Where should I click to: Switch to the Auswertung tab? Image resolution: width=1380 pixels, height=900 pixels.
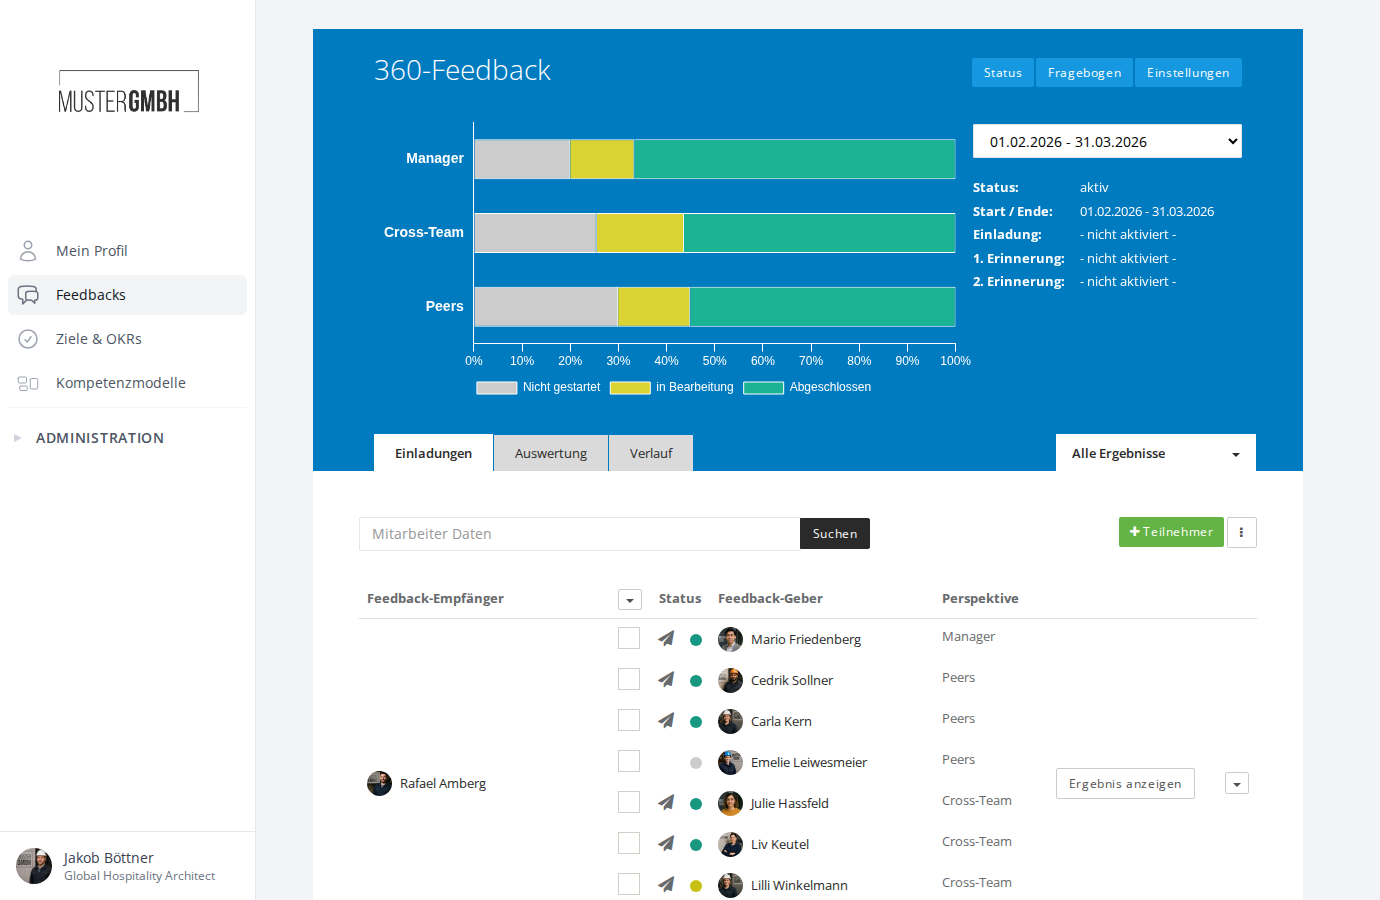tap(551, 453)
